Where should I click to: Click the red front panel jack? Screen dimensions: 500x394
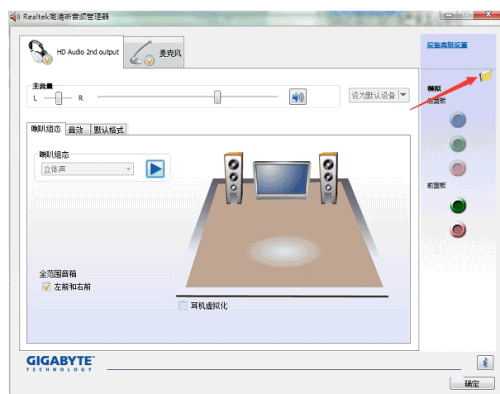[x=458, y=230]
